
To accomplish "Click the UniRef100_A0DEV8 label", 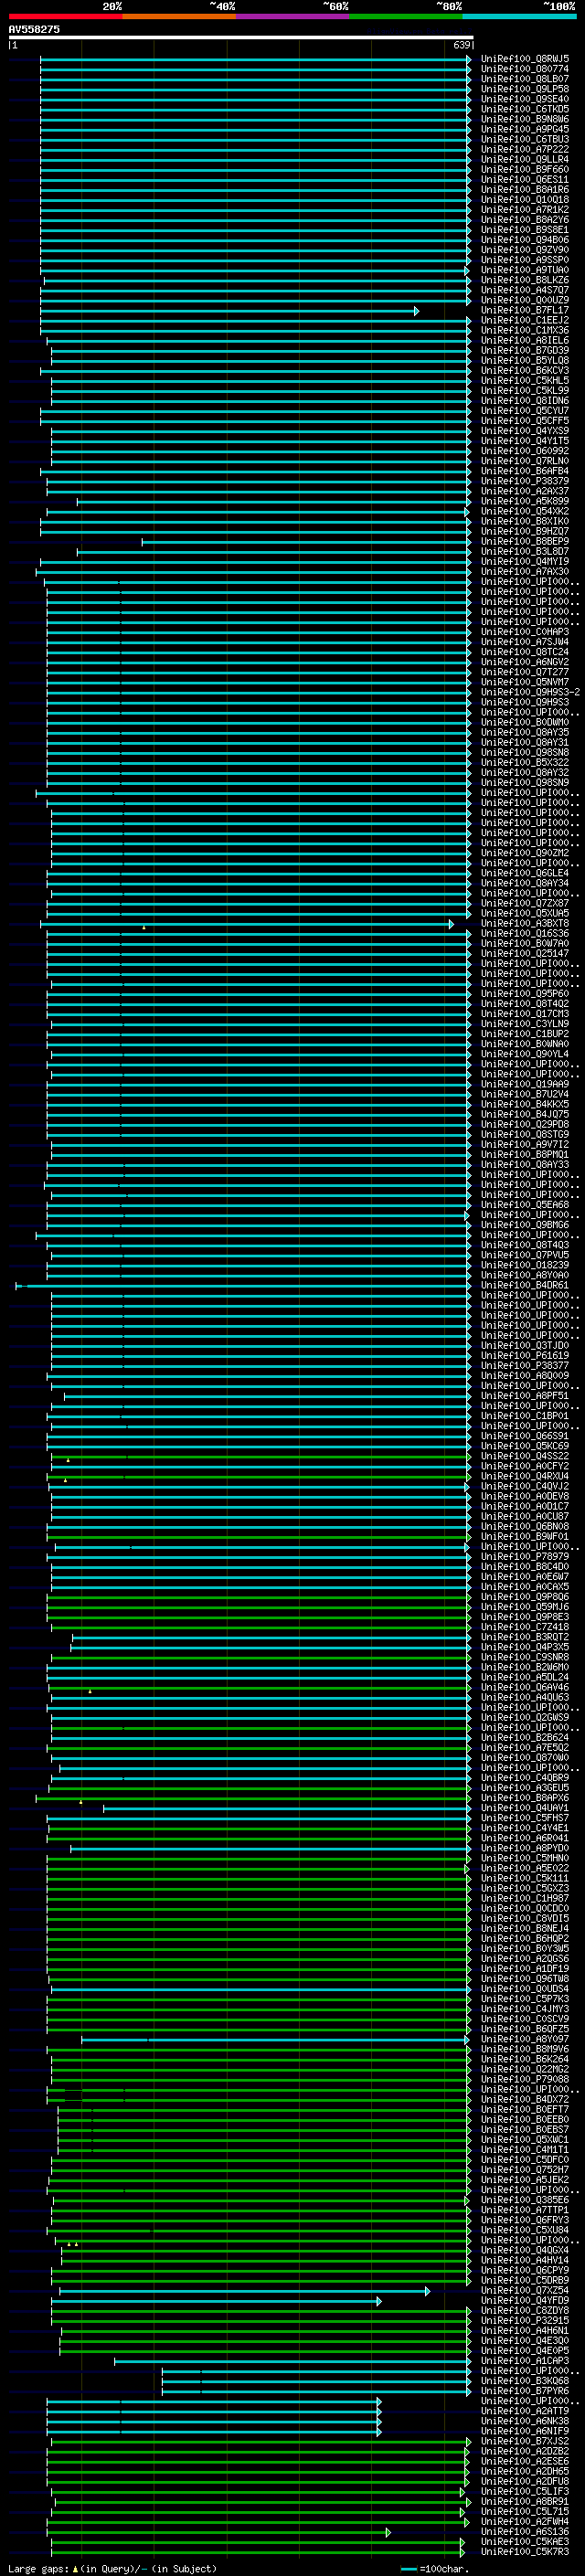I will tap(525, 1496).
